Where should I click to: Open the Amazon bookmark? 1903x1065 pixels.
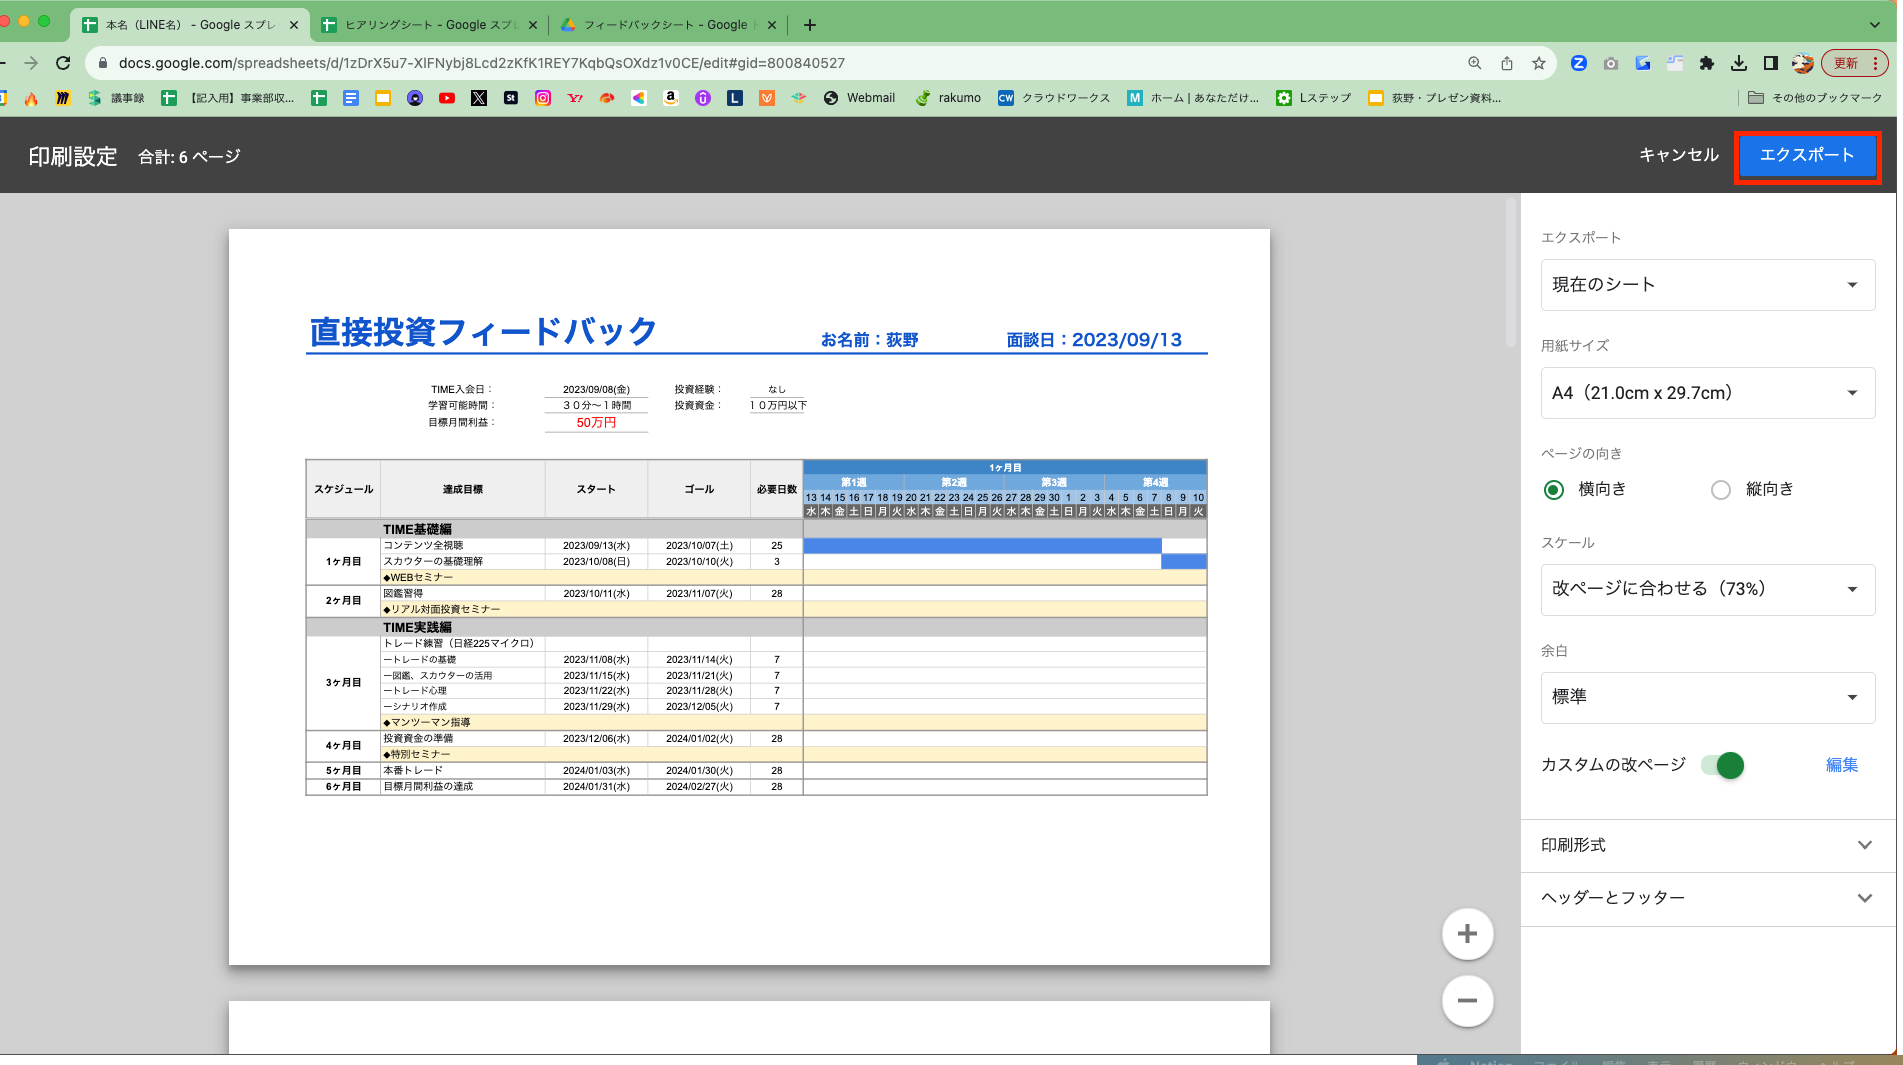click(x=670, y=97)
